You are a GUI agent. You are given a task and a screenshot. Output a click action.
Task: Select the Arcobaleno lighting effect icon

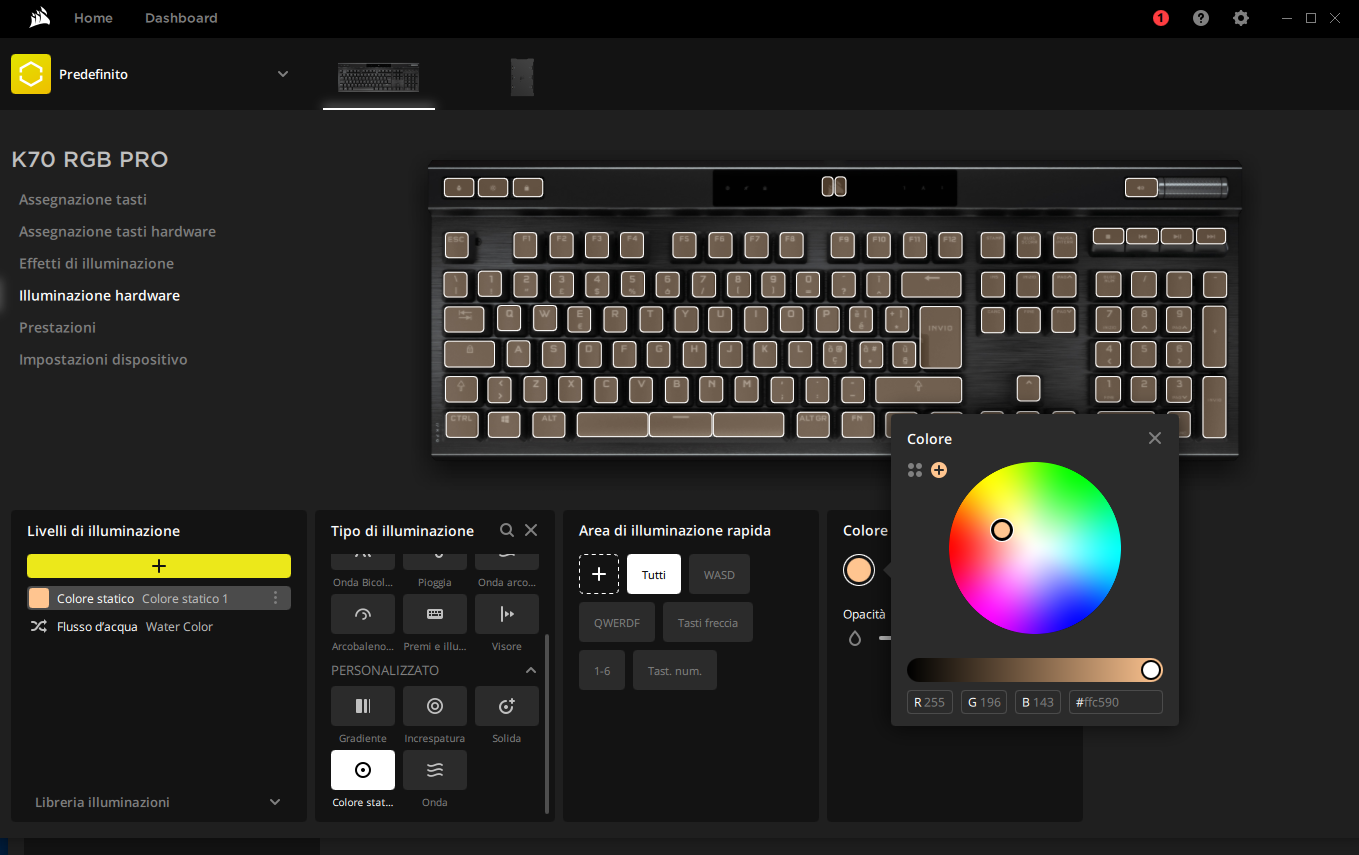(x=363, y=614)
